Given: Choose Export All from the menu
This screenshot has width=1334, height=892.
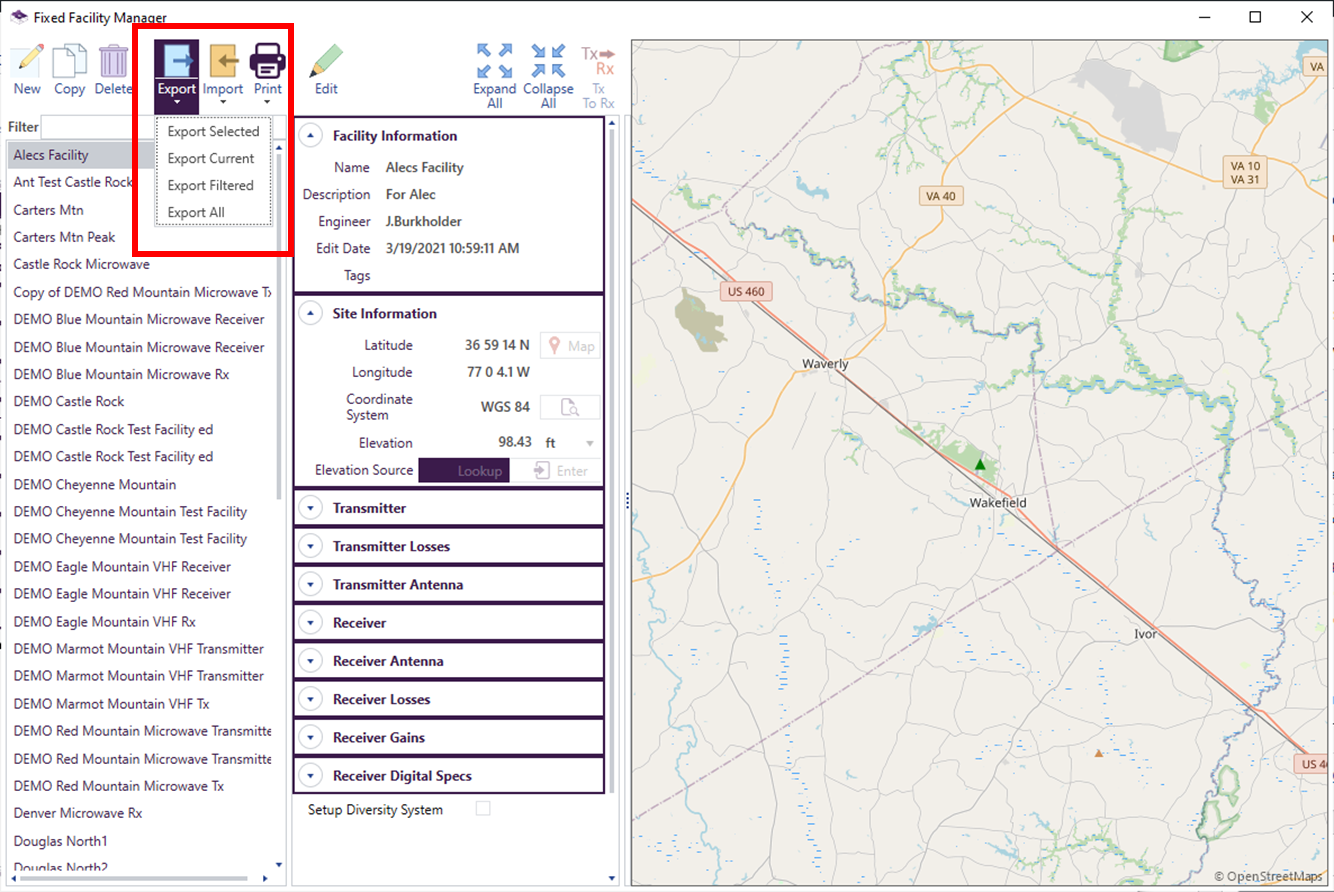Looking at the screenshot, I should click(196, 212).
